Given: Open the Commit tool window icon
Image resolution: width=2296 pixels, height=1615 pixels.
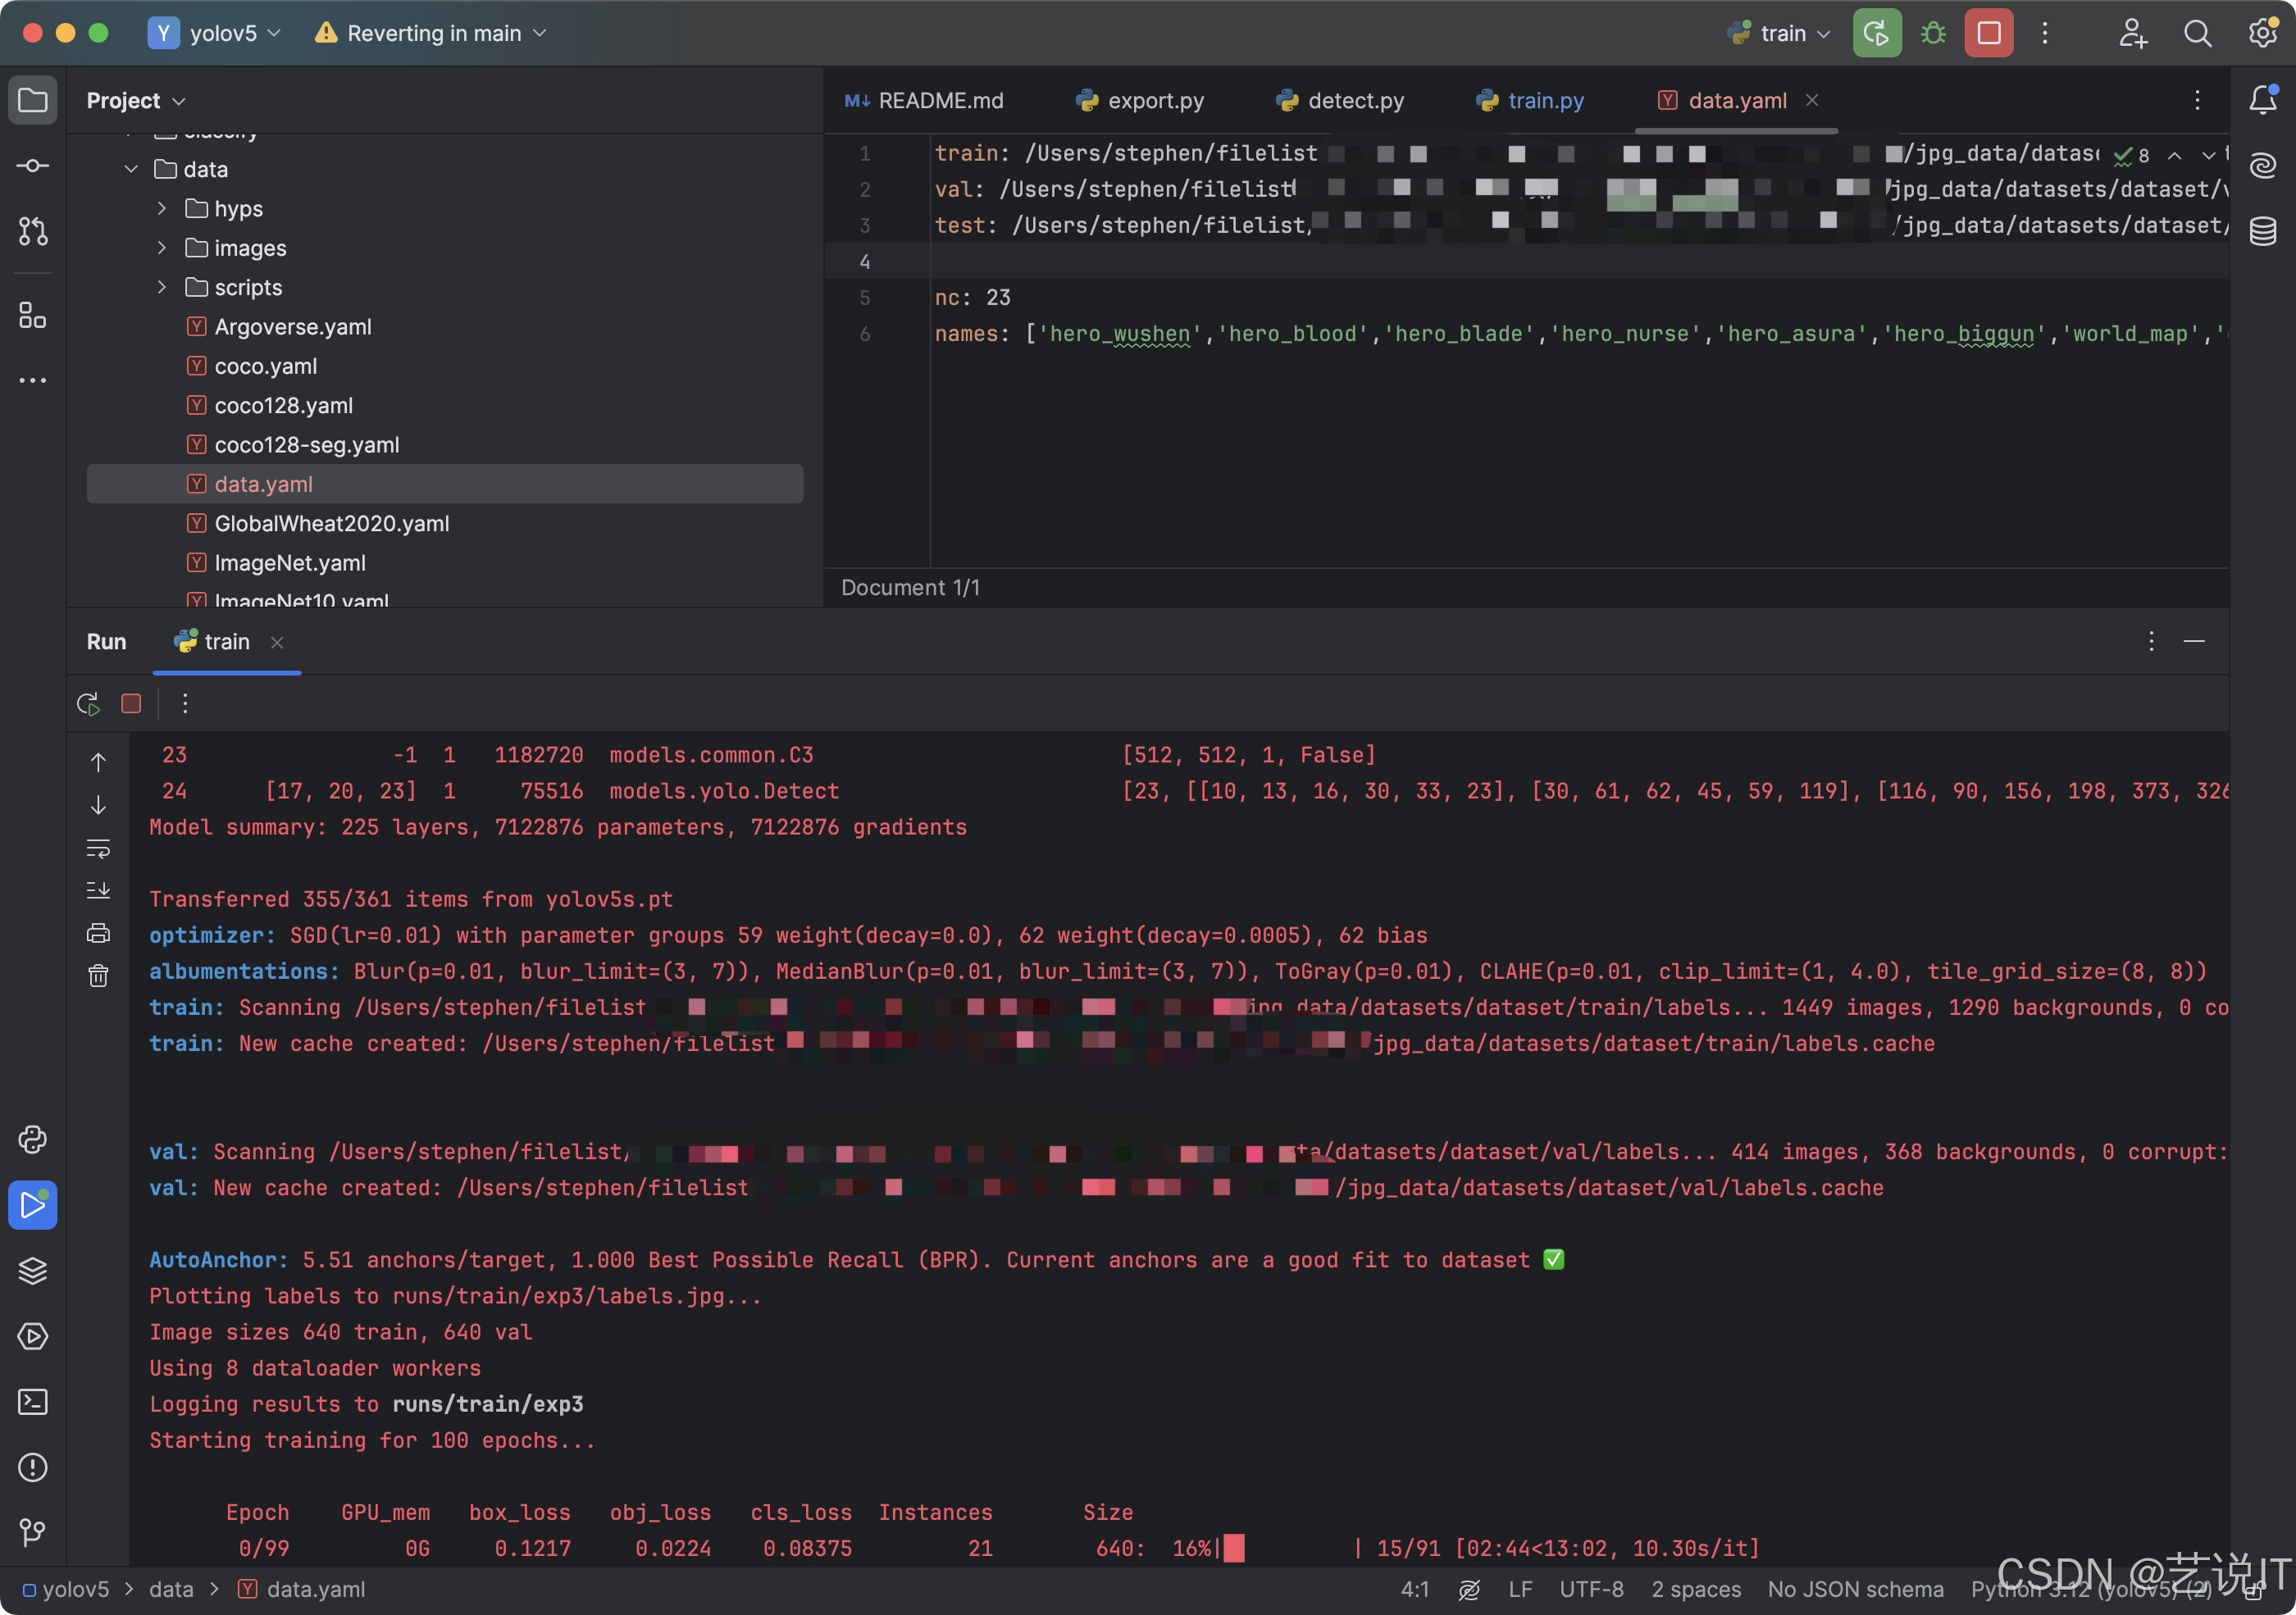Looking at the screenshot, I should point(33,166).
